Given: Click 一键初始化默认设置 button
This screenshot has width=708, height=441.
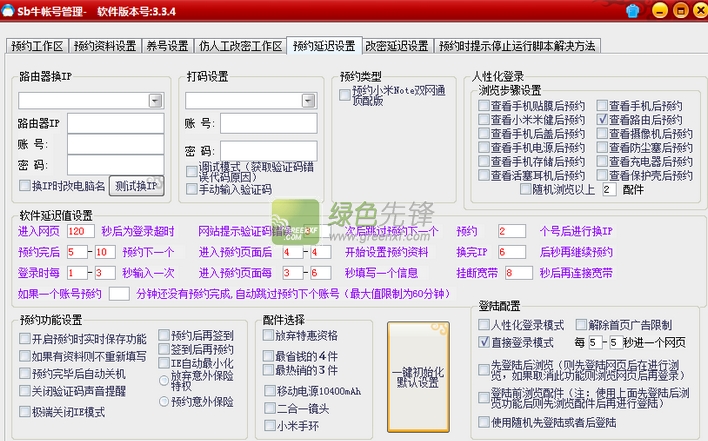Looking at the screenshot, I should [x=418, y=377].
